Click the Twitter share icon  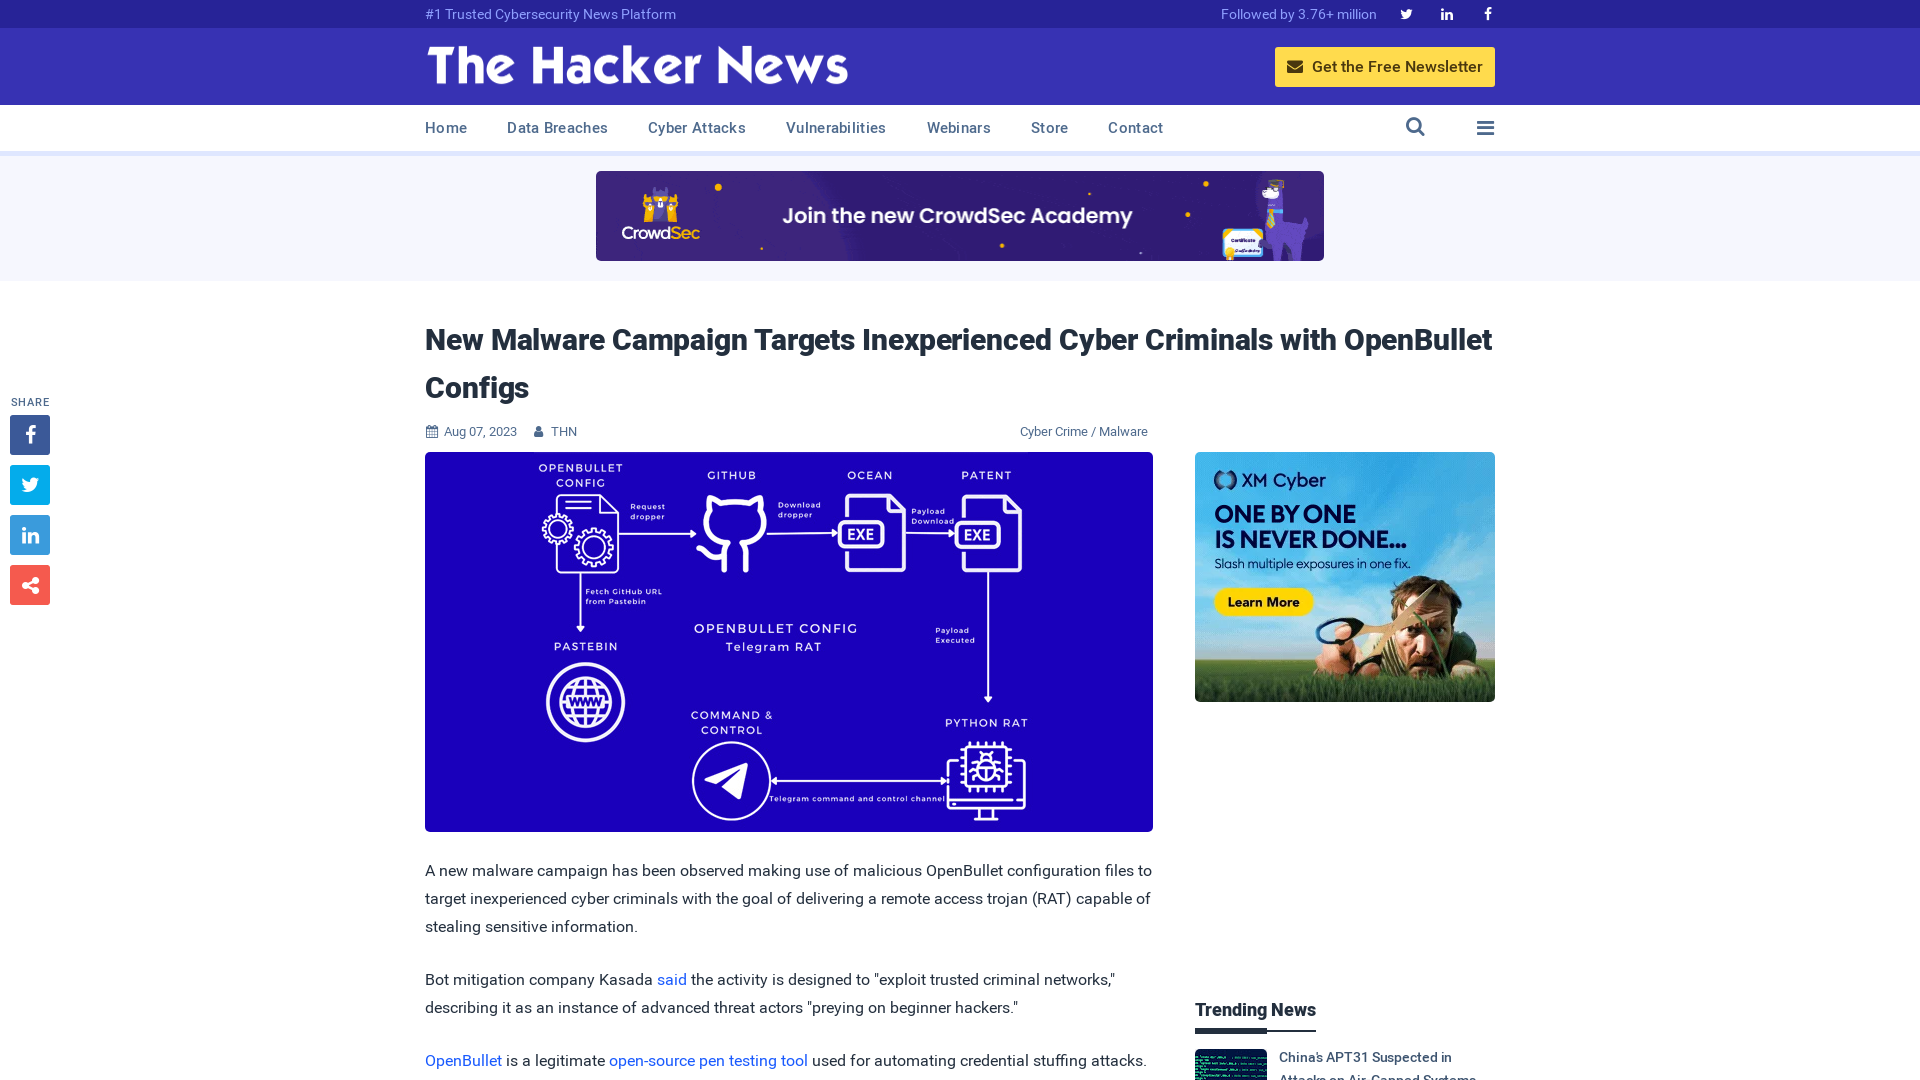pyautogui.click(x=29, y=484)
